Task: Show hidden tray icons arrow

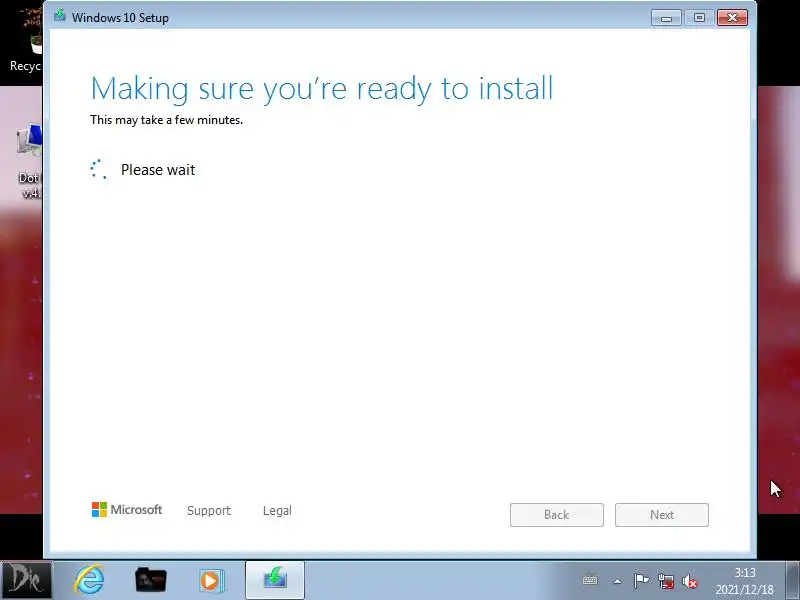Action: [617, 581]
